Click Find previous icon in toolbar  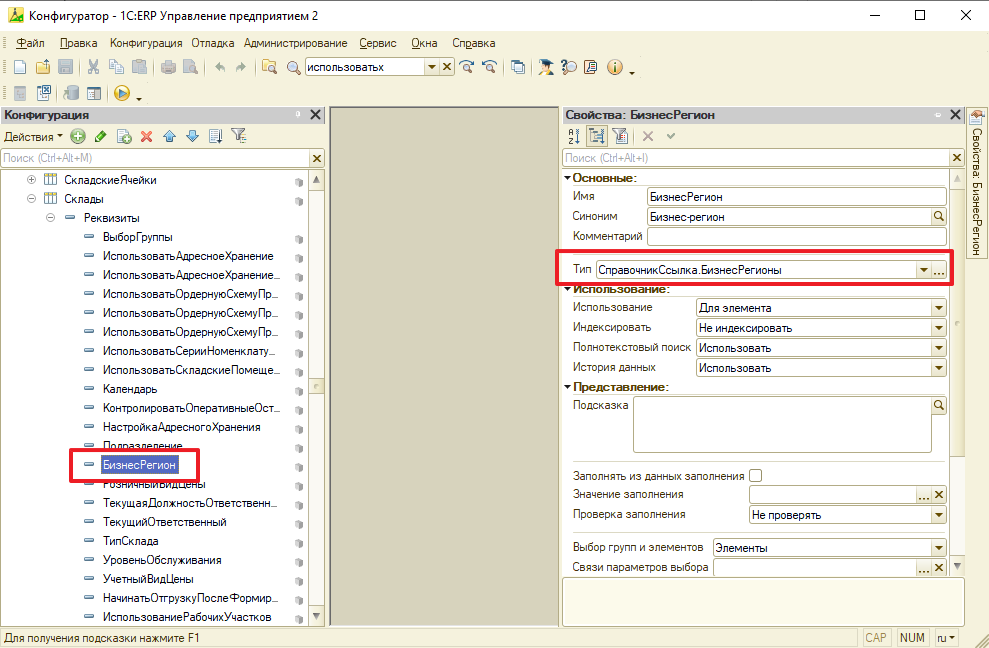click(x=489, y=67)
